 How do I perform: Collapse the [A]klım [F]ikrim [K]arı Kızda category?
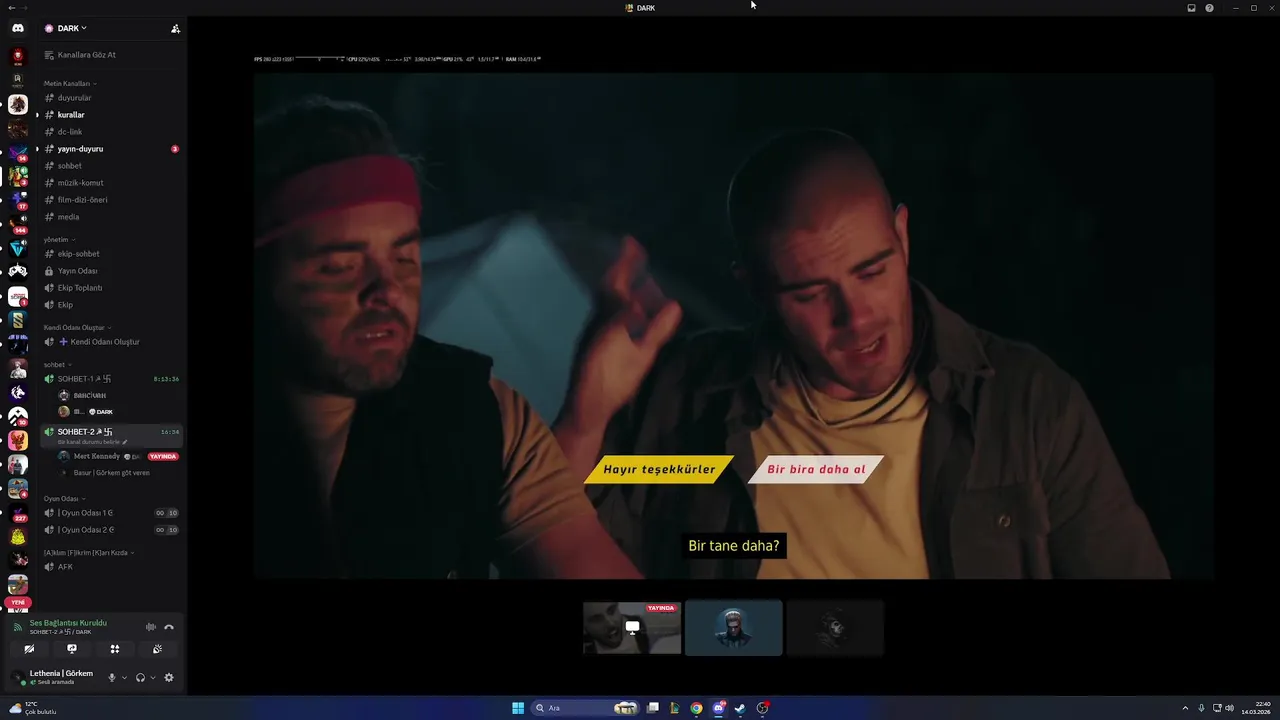point(89,553)
